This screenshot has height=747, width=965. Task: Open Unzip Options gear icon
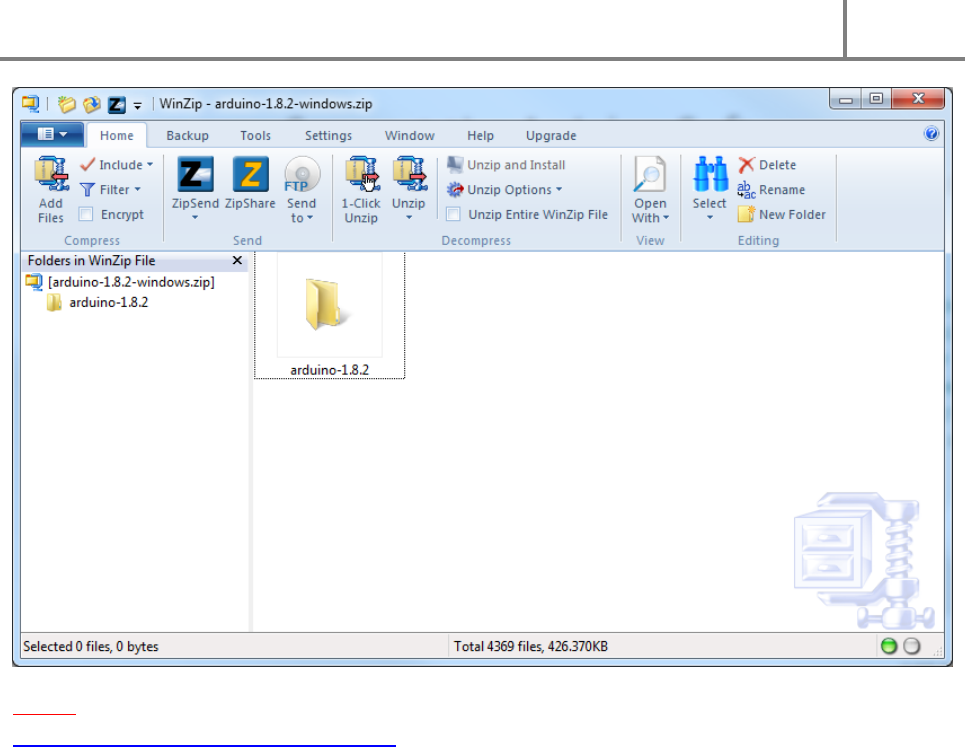455,190
